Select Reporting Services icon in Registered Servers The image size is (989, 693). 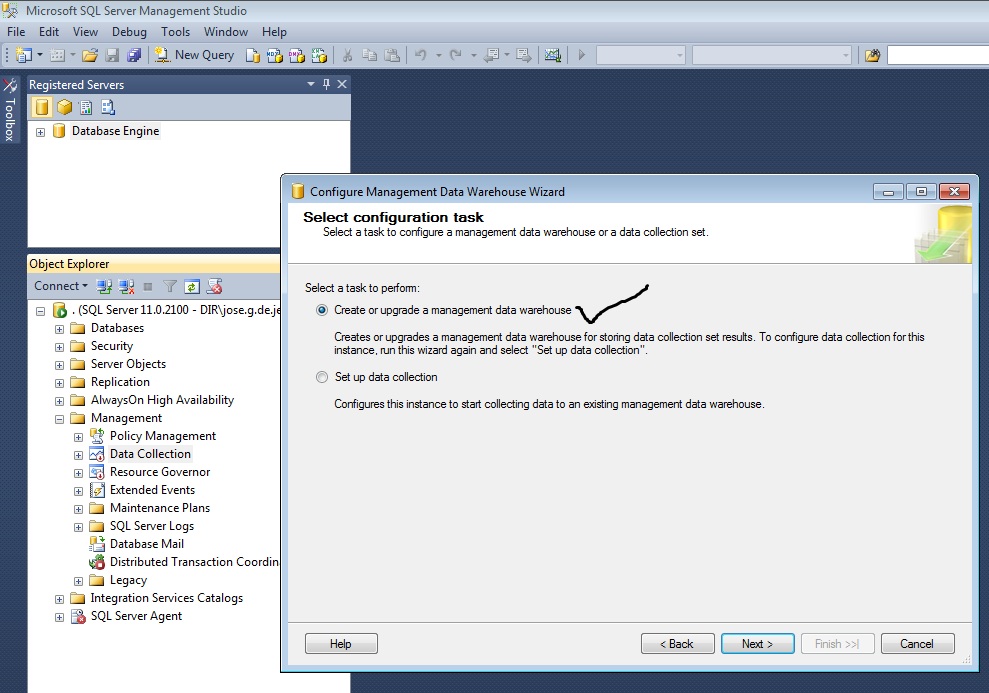[86, 107]
